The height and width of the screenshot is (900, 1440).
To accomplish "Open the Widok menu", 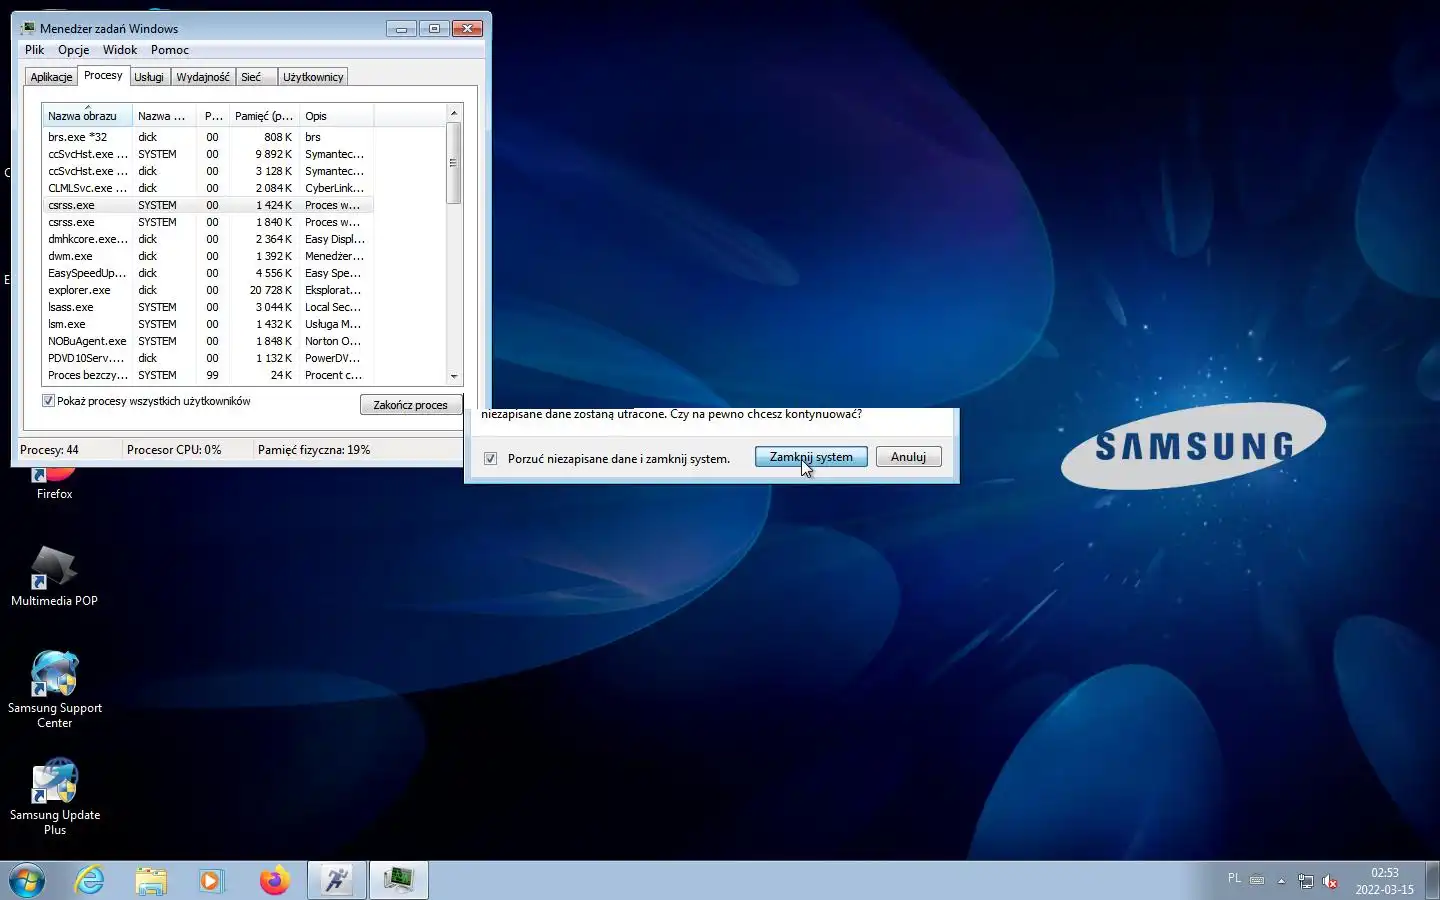I will pyautogui.click(x=120, y=50).
